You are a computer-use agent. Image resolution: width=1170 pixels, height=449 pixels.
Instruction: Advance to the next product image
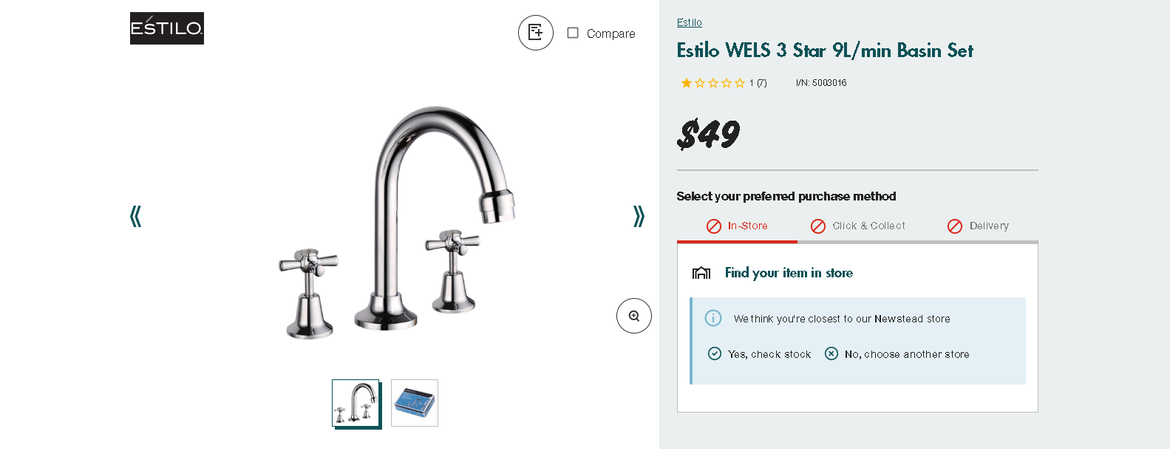point(639,216)
